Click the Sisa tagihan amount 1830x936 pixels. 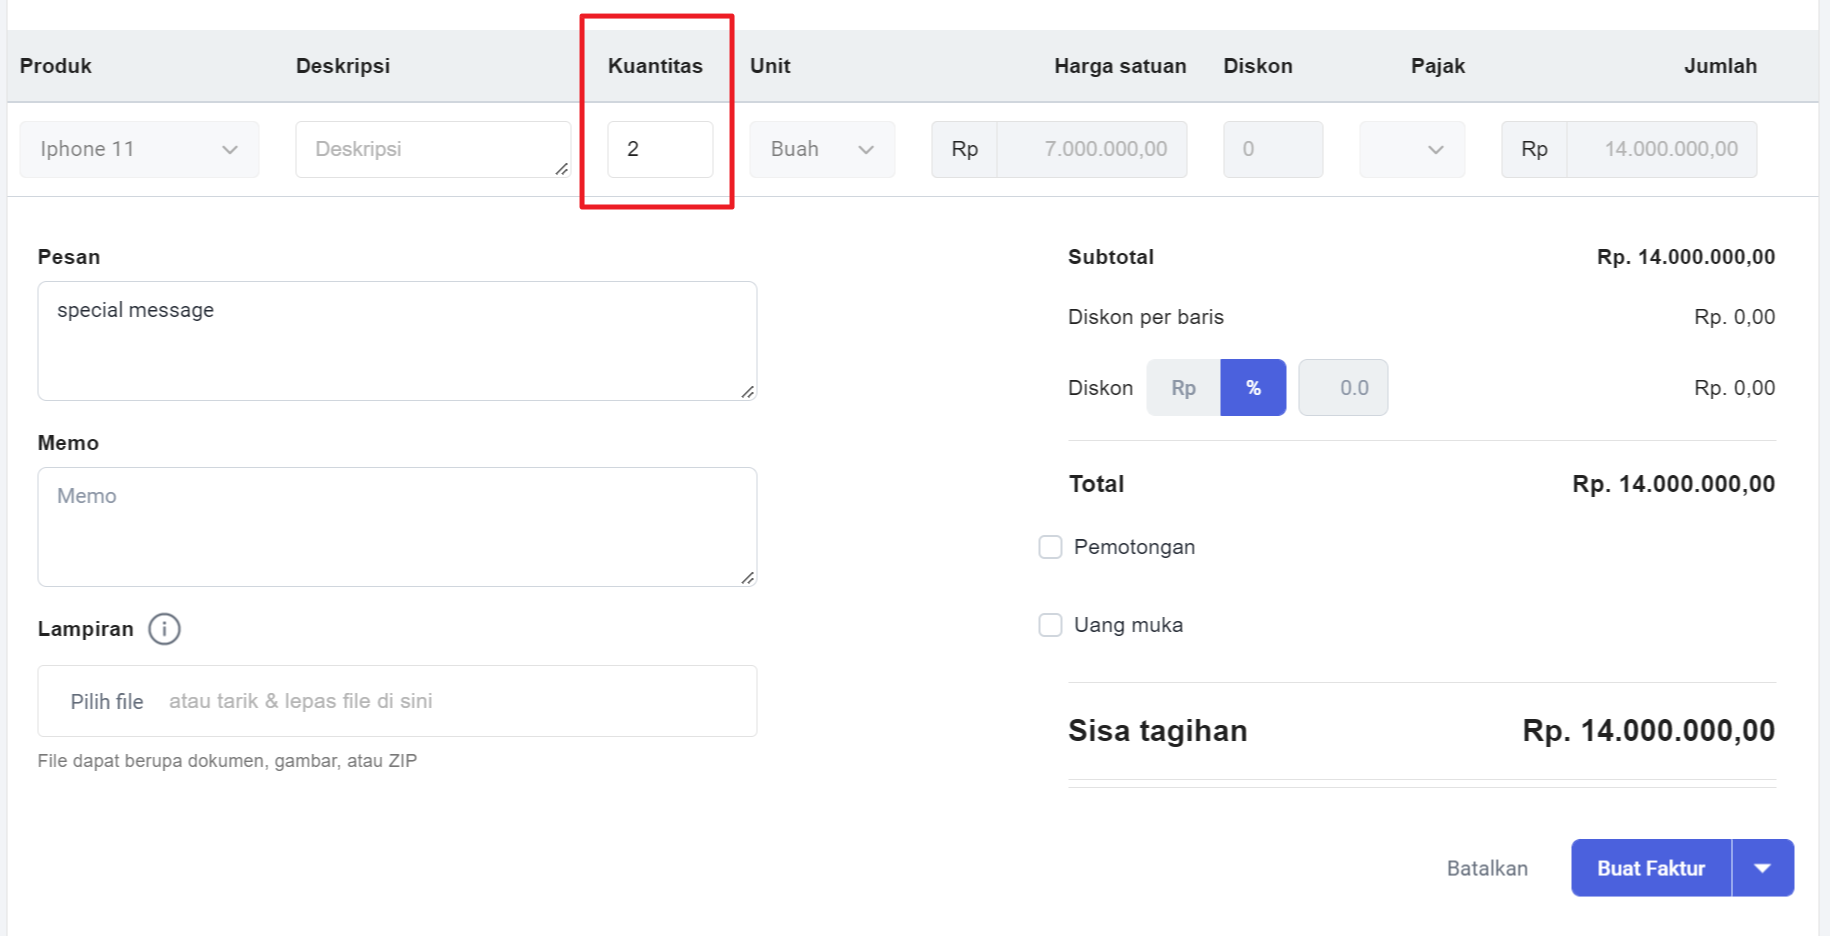click(x=1648, y=731)
